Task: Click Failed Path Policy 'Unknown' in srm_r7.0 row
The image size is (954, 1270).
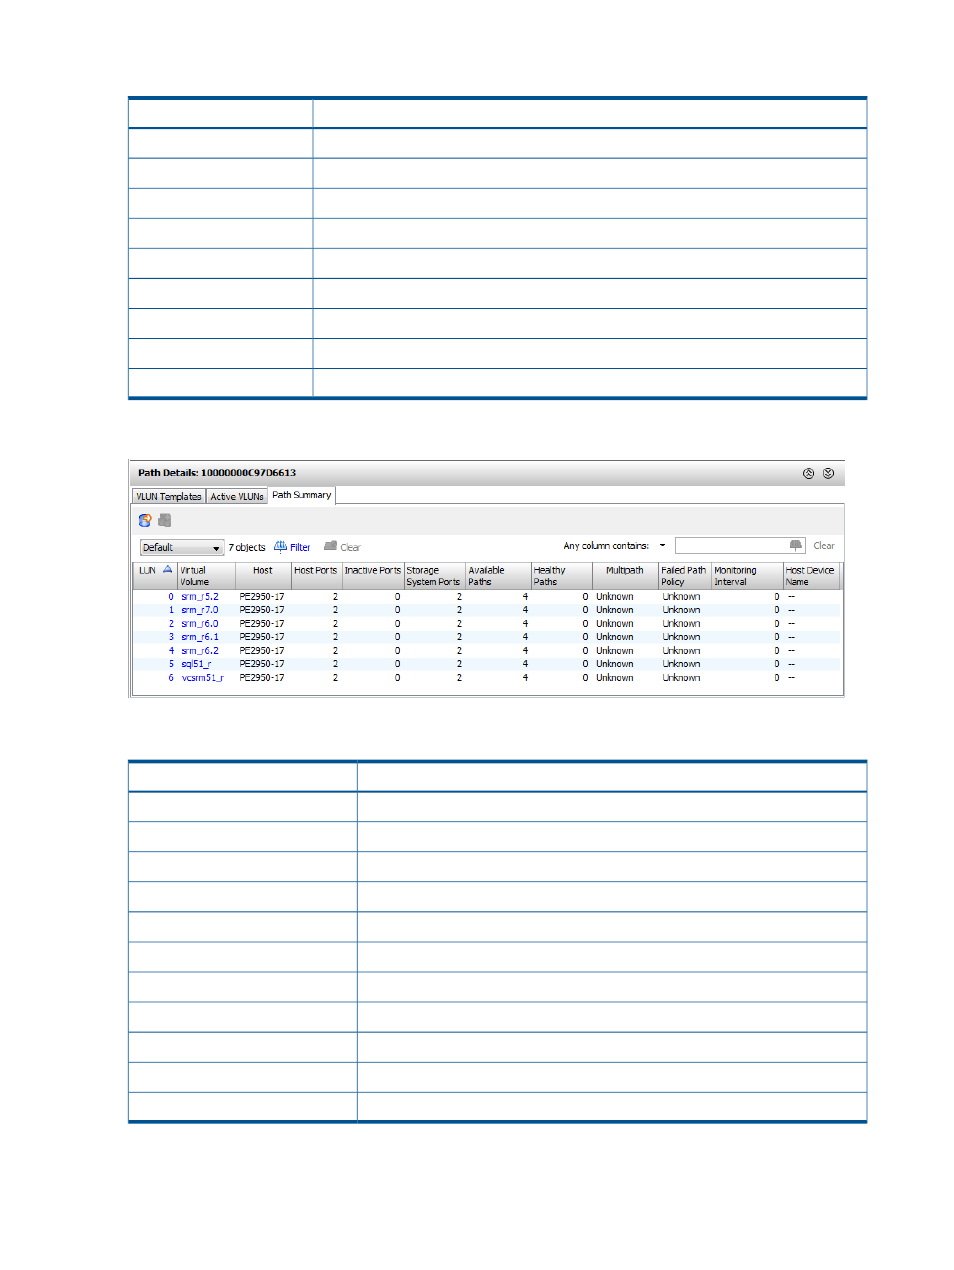Action: pos(681,610)
